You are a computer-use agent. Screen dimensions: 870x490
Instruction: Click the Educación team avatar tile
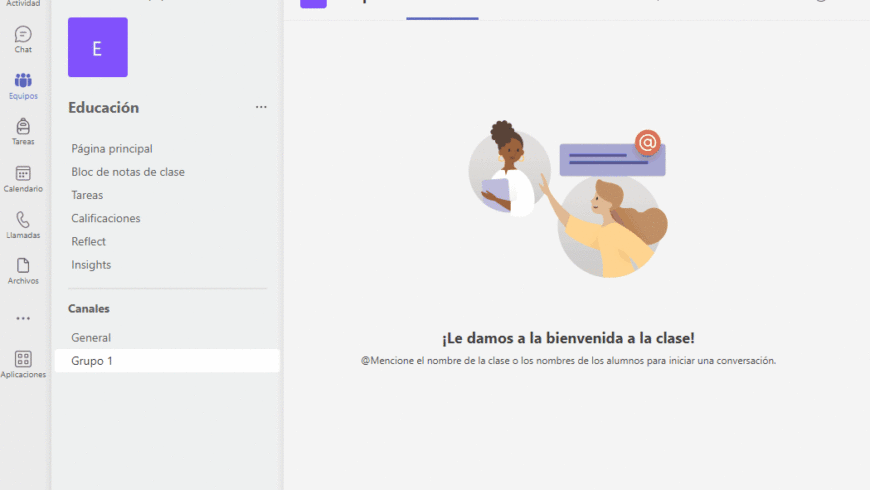[98, 47]
